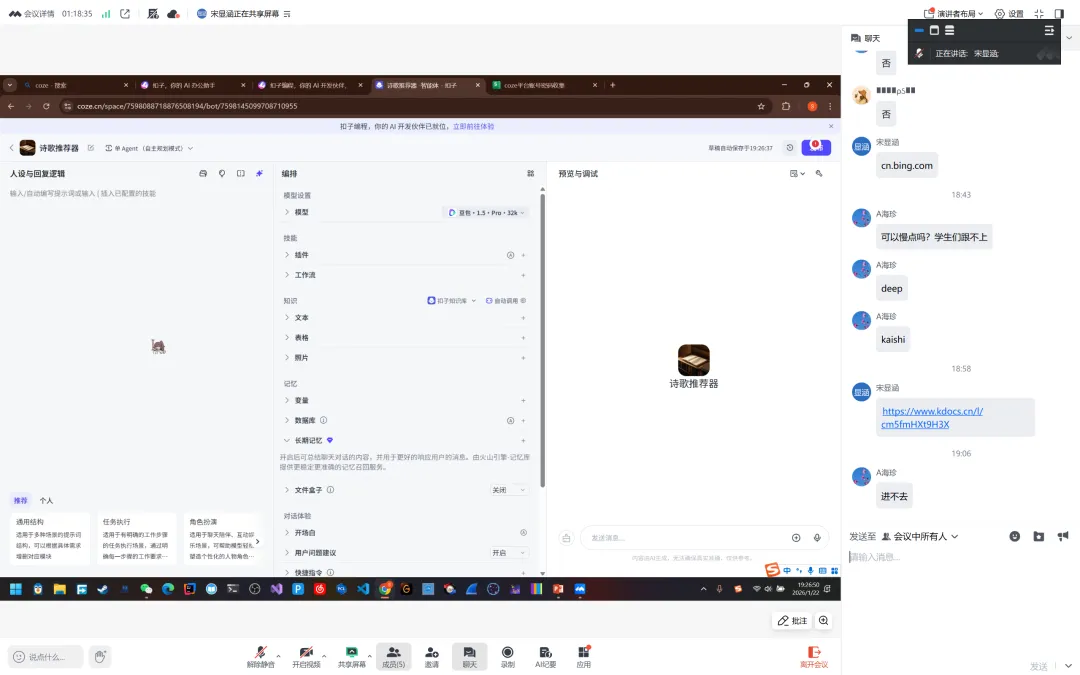Open the 豆包 1.5 Pro 32k model dropdown
Viewport: 1080px width, 675px height.
[x=486, y=213]
